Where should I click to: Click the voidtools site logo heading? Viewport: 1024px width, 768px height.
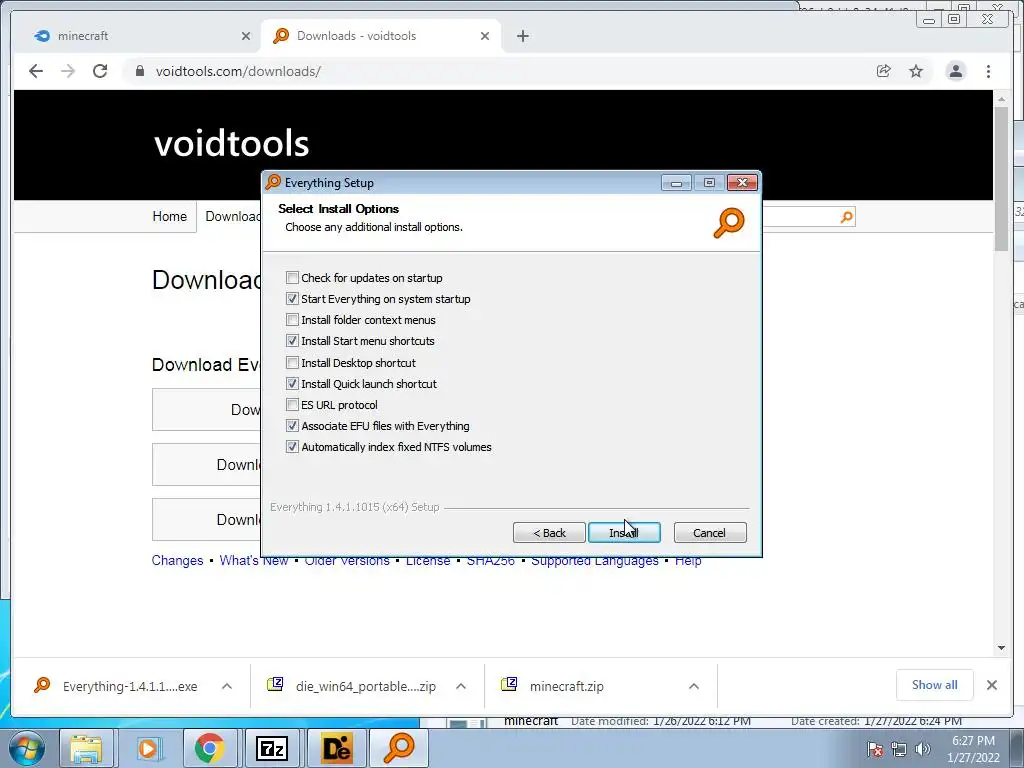pyautogui.click(x=231, y=143)
